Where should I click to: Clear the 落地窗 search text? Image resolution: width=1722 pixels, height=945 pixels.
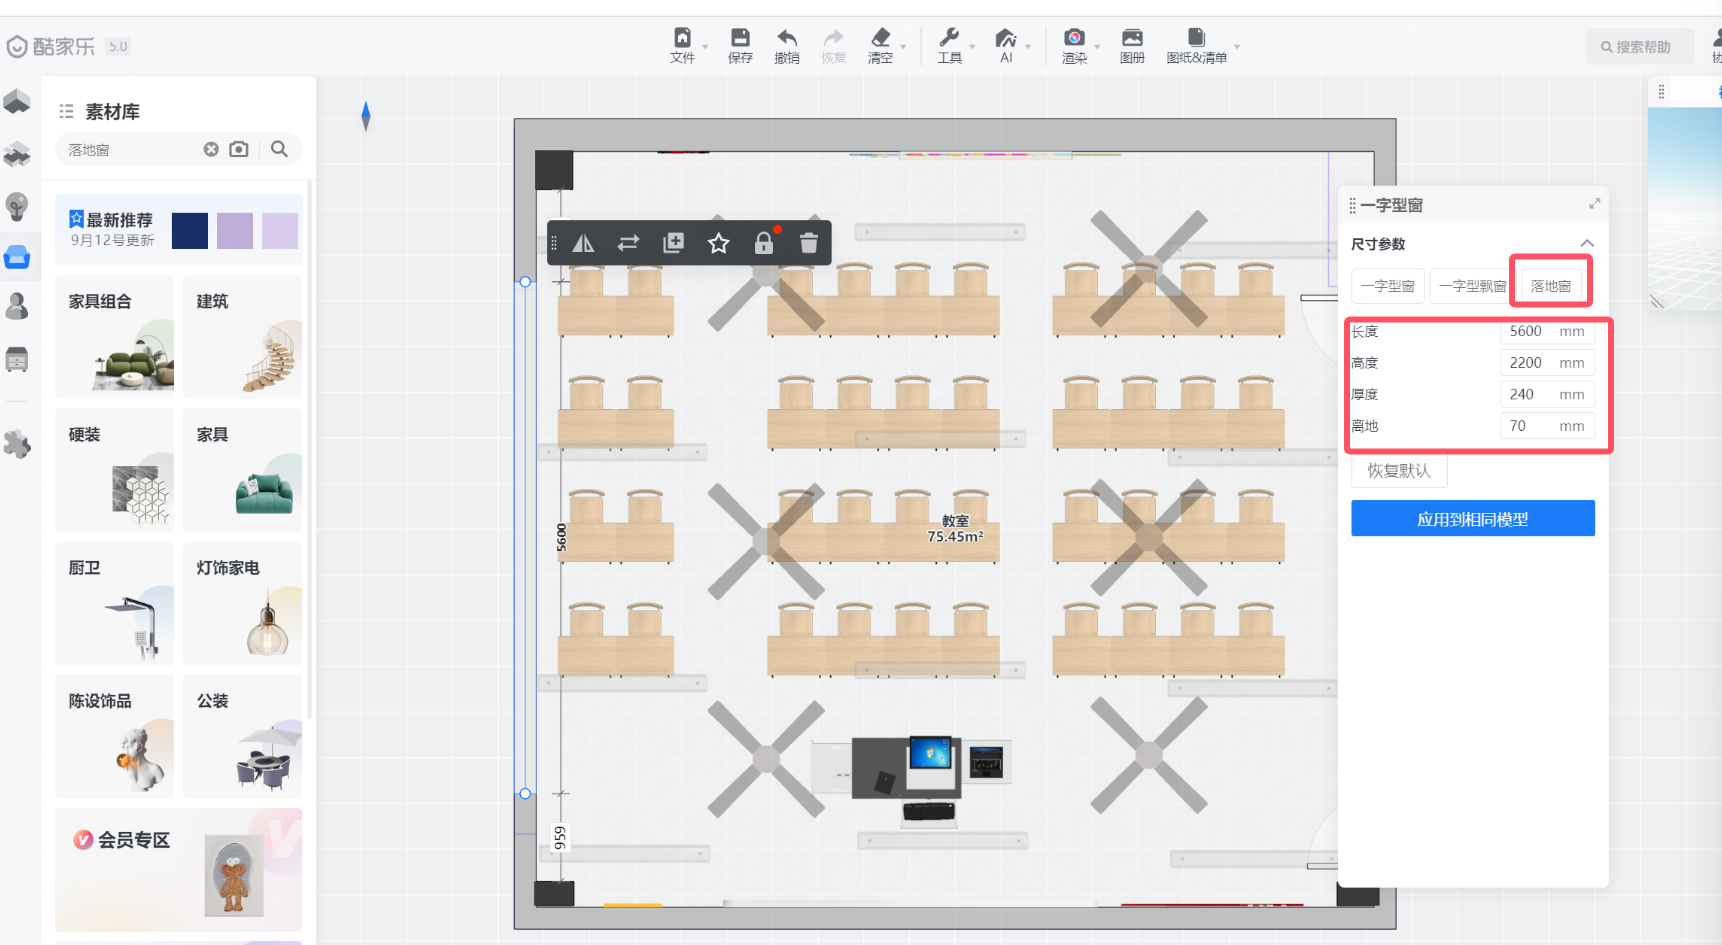click(x=211, y=149)
